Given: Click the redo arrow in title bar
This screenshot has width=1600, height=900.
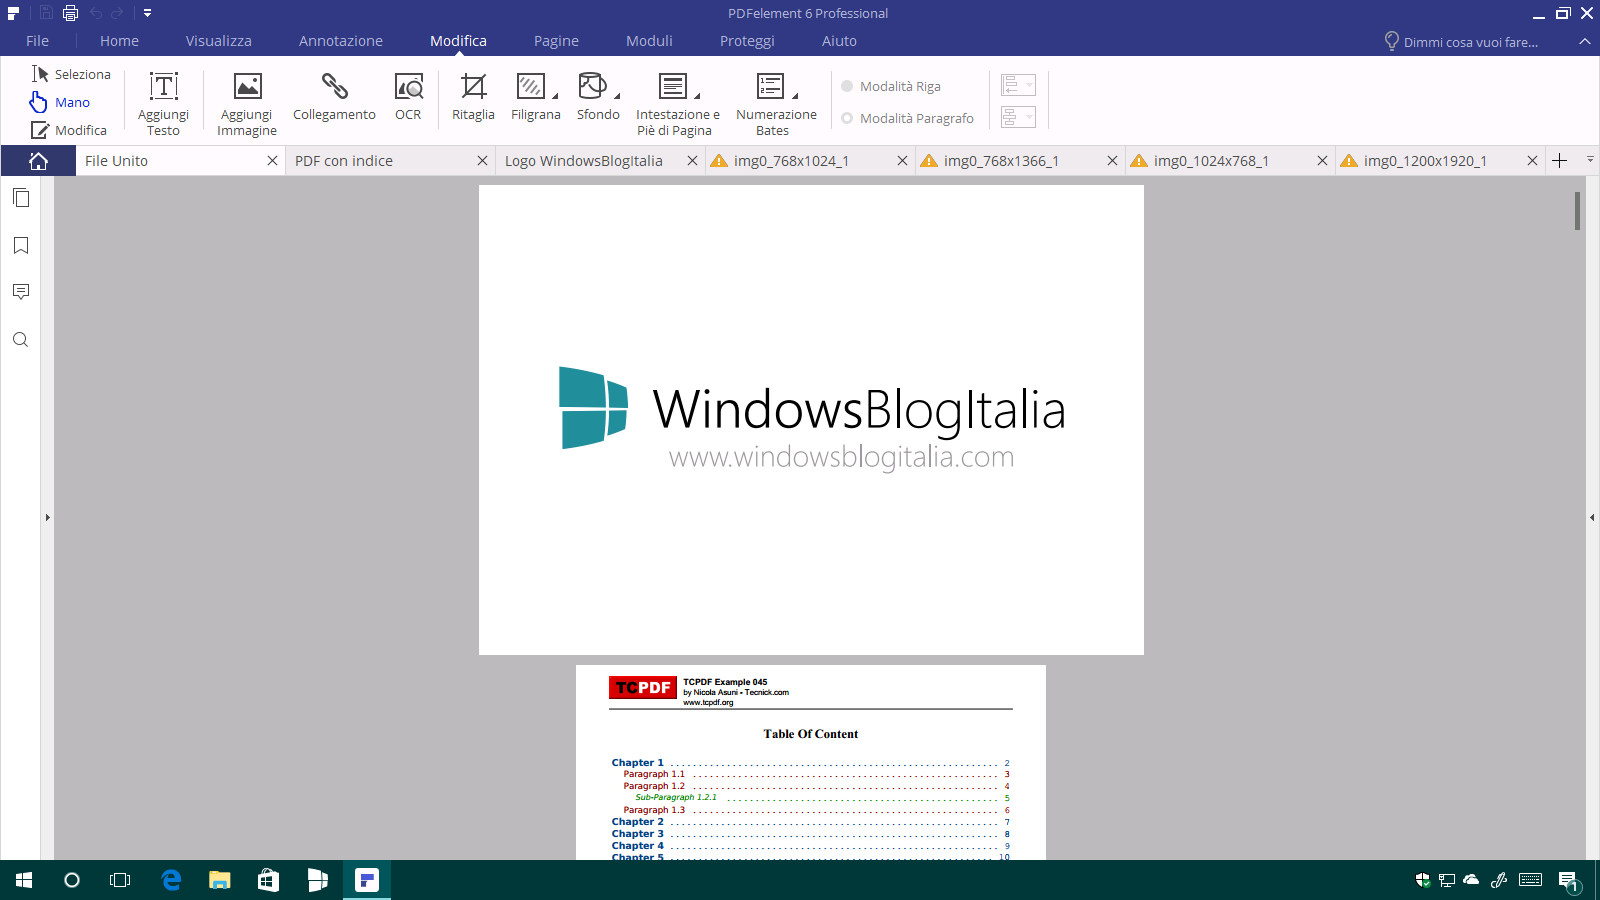Looking at the screenshot, I should (118, 13).
